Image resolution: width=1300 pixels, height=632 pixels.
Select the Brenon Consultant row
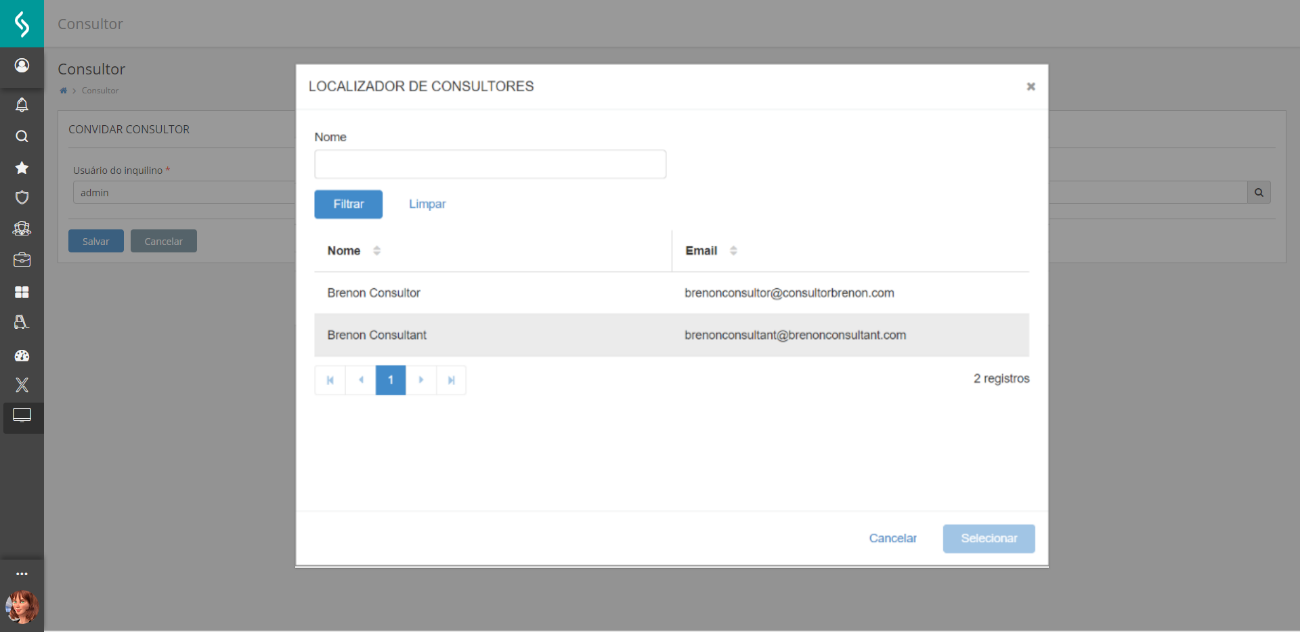point(672,335)
